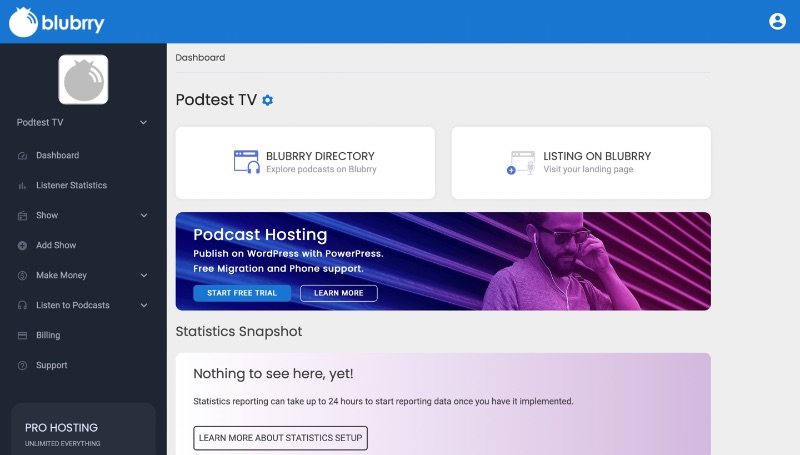The height and width of the screenshot is (455, 800).
Task: Open show settings gear next to Podtest TV
Action: [268, 100]
